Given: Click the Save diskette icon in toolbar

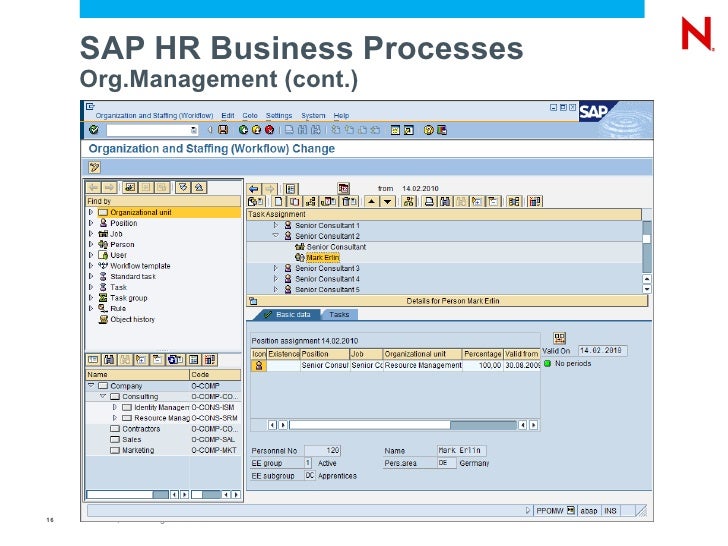Looking at the screenshot, I should (x=223, y=130).
